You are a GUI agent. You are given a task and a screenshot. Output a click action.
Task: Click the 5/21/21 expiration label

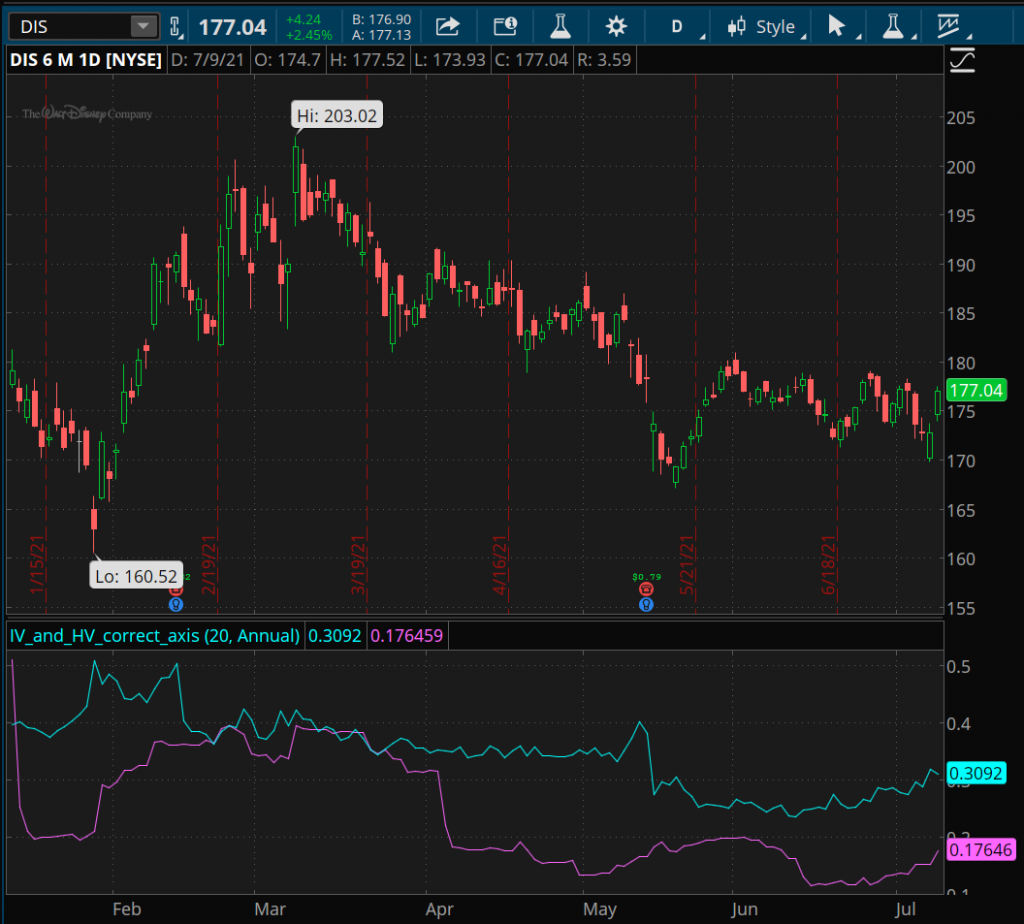click(x=686, y=566)
